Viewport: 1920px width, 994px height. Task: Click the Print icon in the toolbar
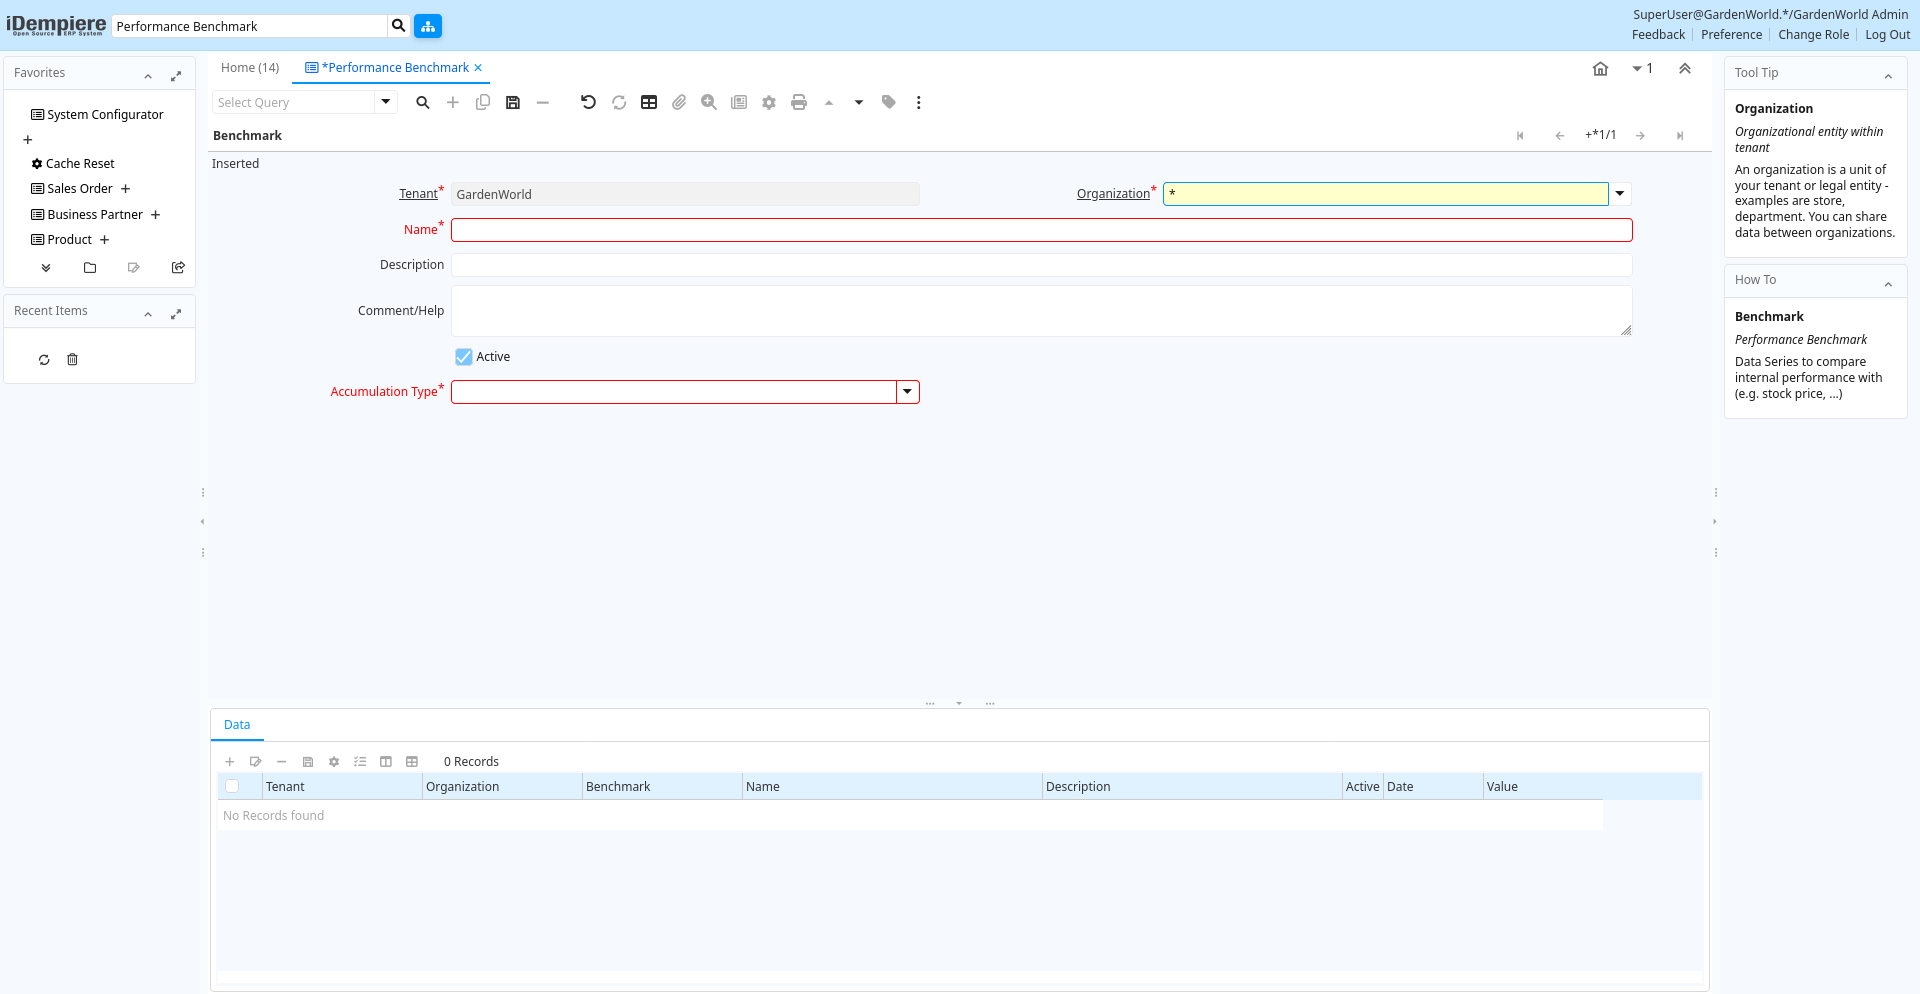[798, 102]
